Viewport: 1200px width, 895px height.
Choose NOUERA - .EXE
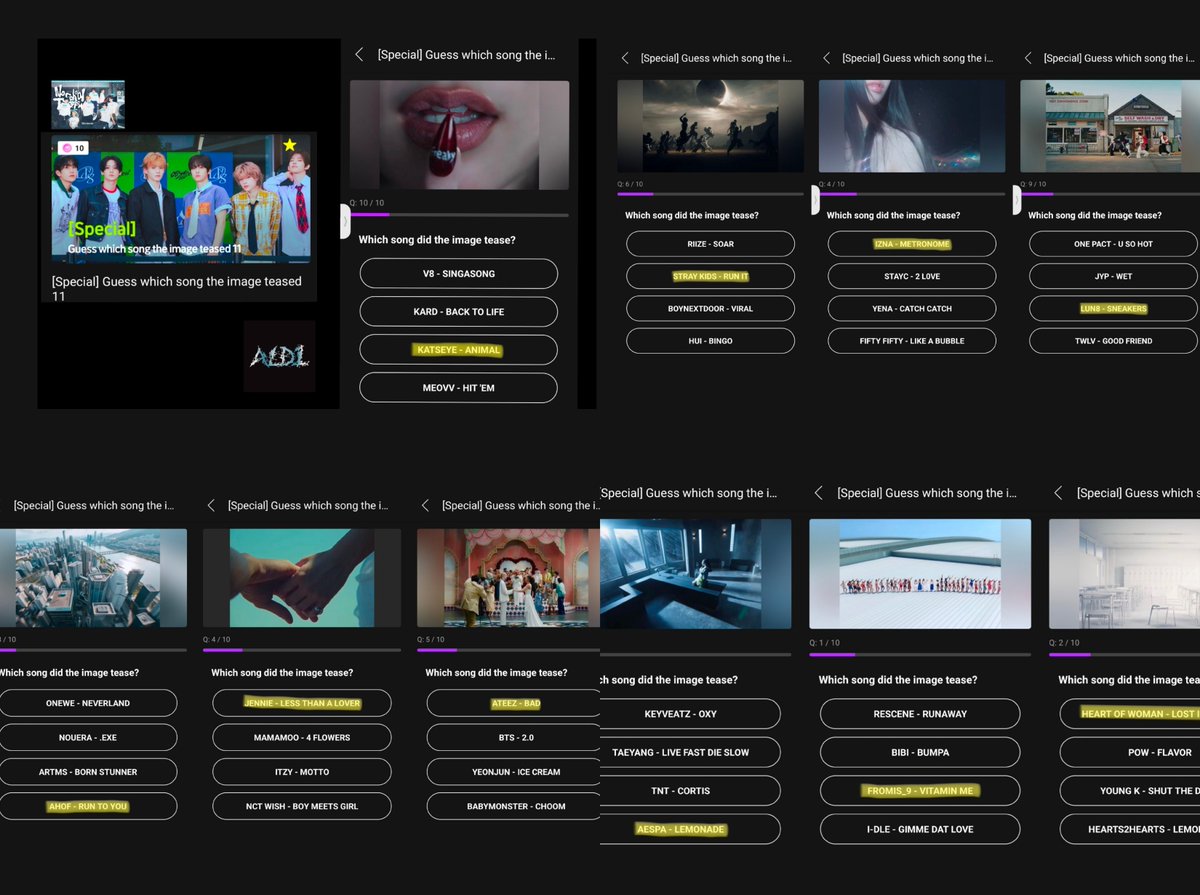click(x=88, y=738)
